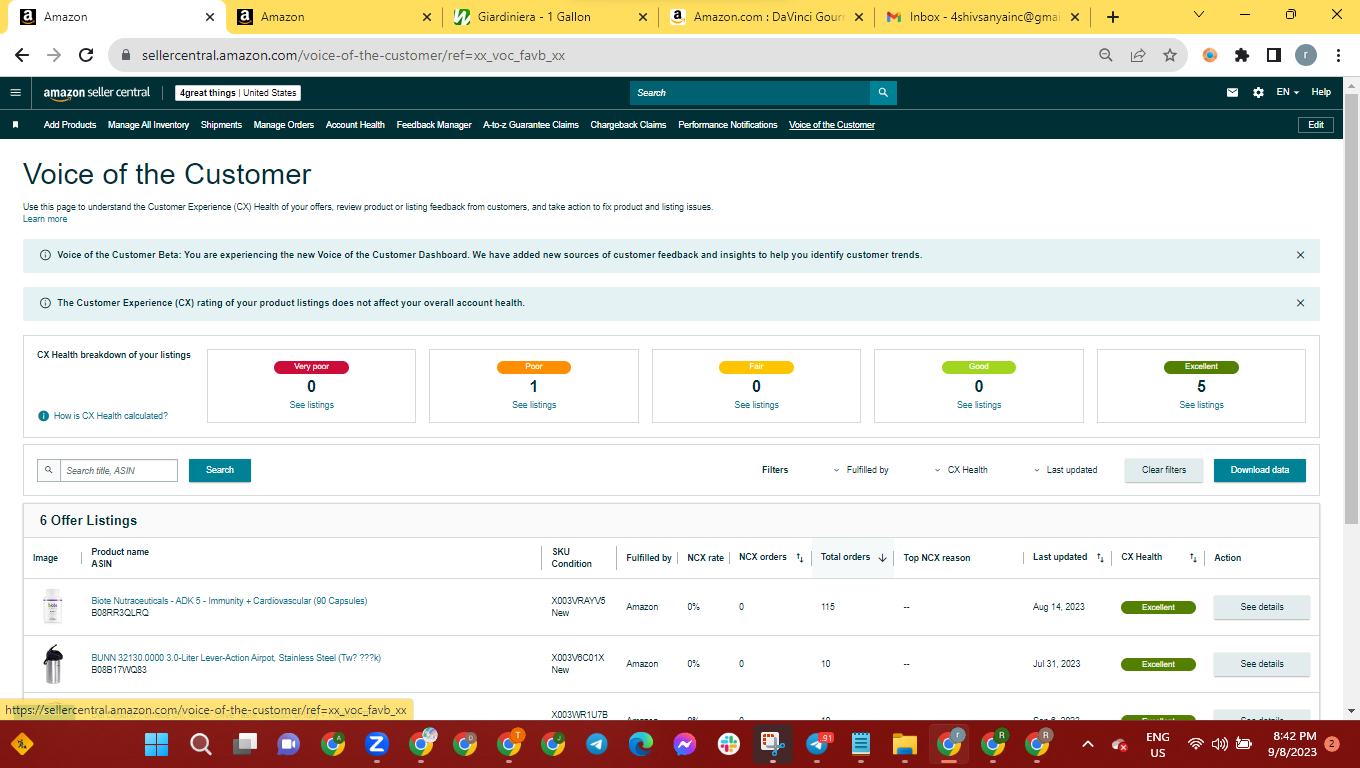See listings under the Excellent CX Health card
This screenshot has height=768, width=1360.
tap(1201, 405)
